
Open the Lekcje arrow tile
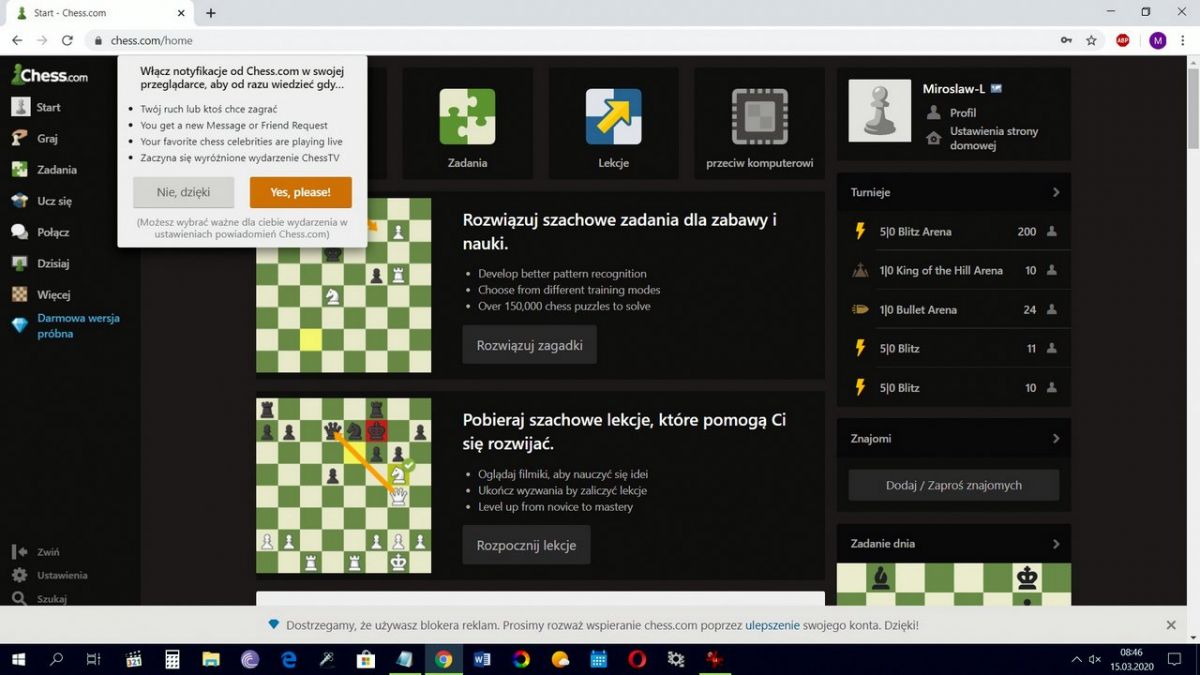(613, 123)
